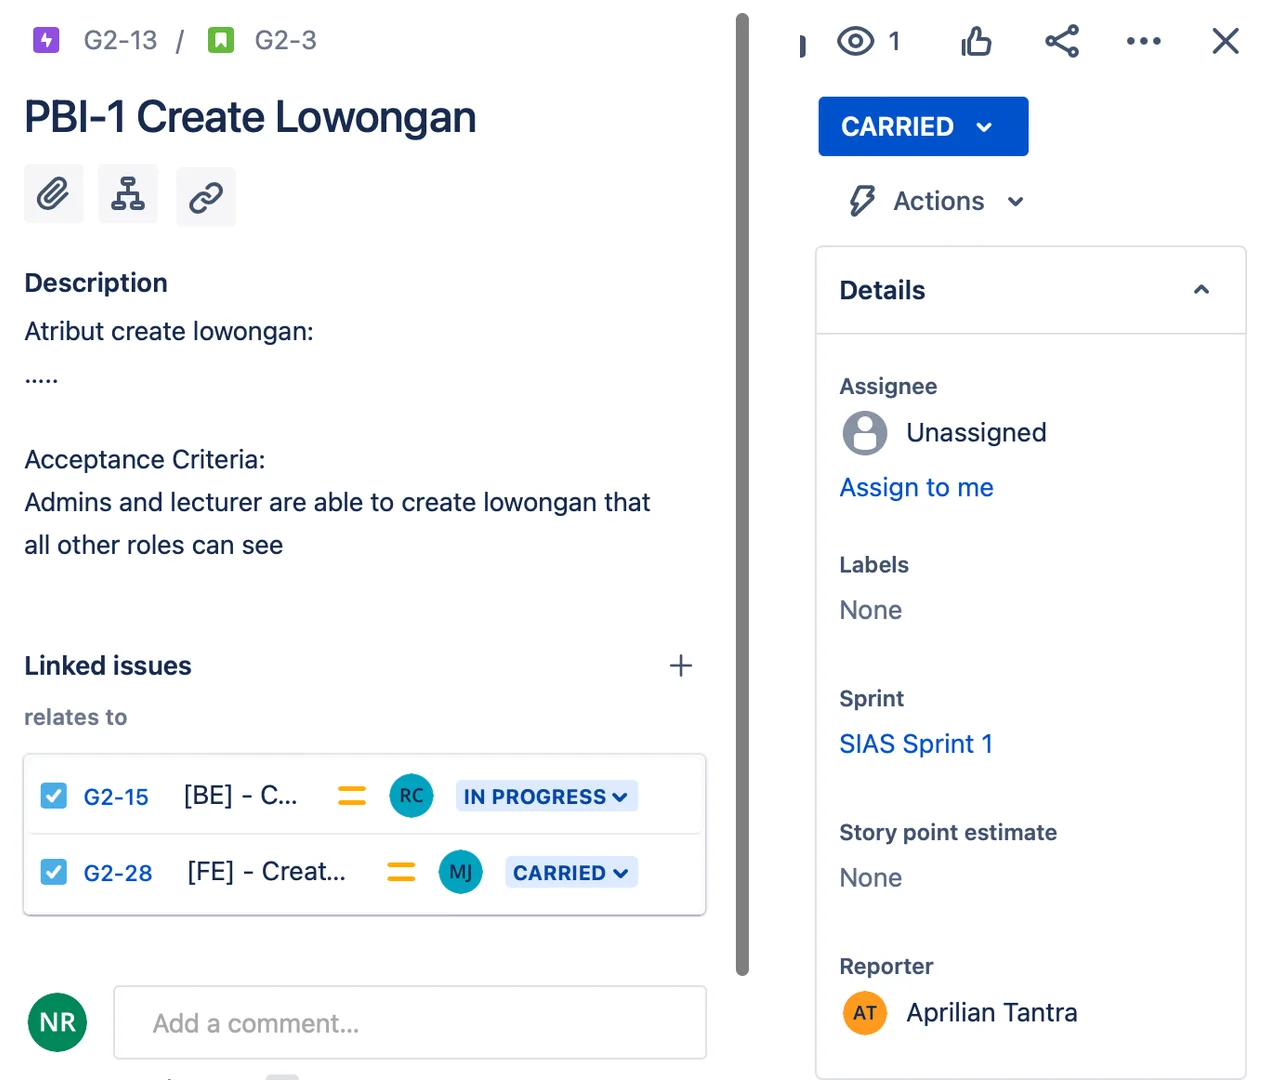This screenshot has width=1271, height=1080.
Task: Open the three-dots more actions menu
Action: click(1143, 41)
